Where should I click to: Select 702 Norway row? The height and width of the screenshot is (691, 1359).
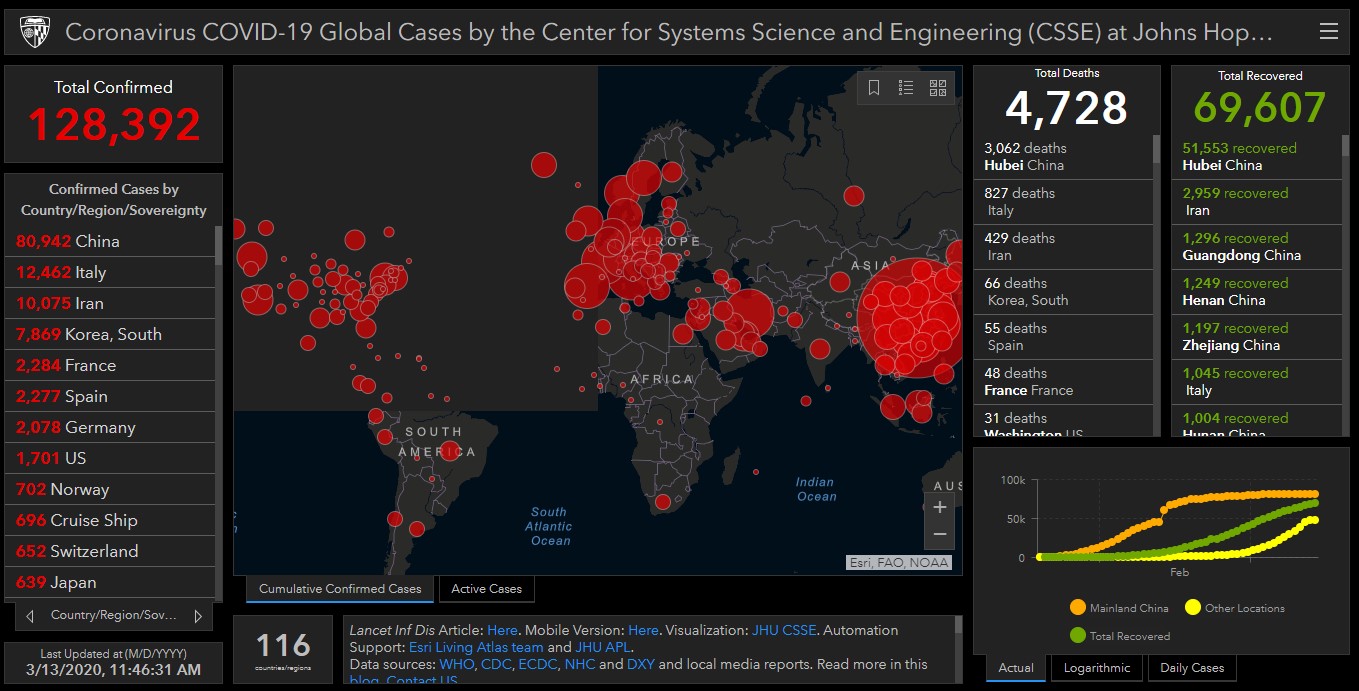110,489
